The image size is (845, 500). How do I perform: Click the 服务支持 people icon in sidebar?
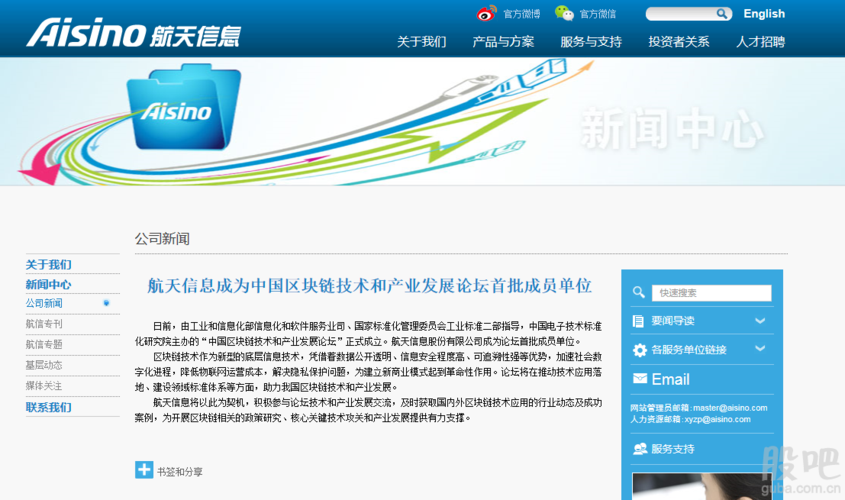(x=640, y=449)
